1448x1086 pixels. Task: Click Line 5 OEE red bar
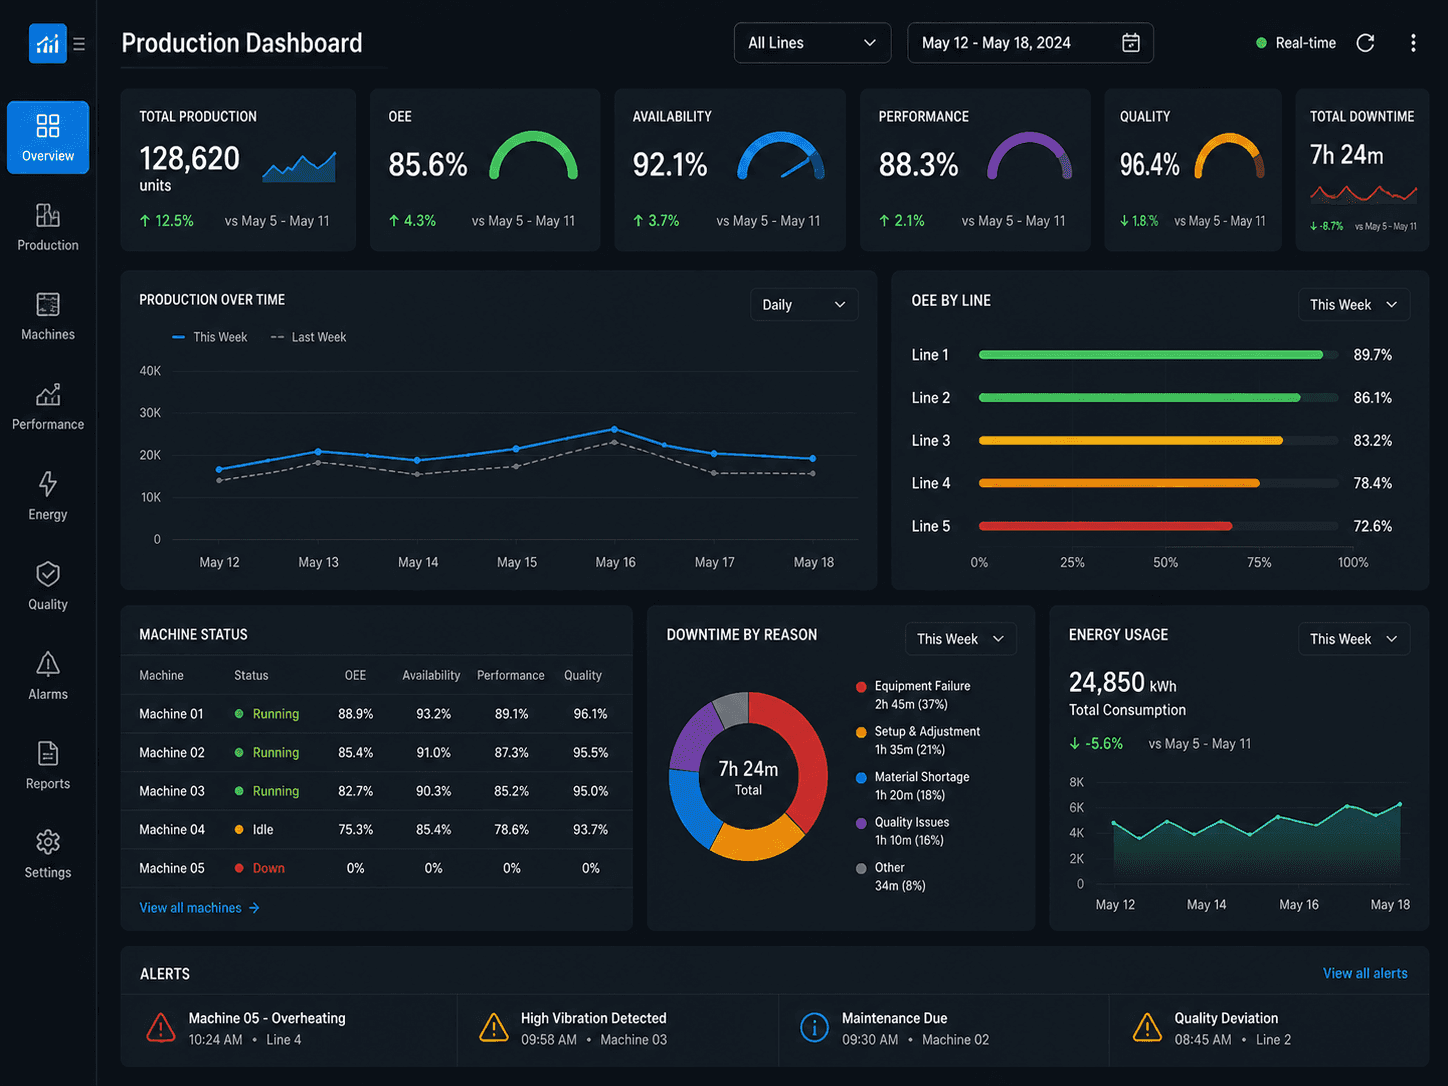pyautogui.click(x=1106, y=526)
